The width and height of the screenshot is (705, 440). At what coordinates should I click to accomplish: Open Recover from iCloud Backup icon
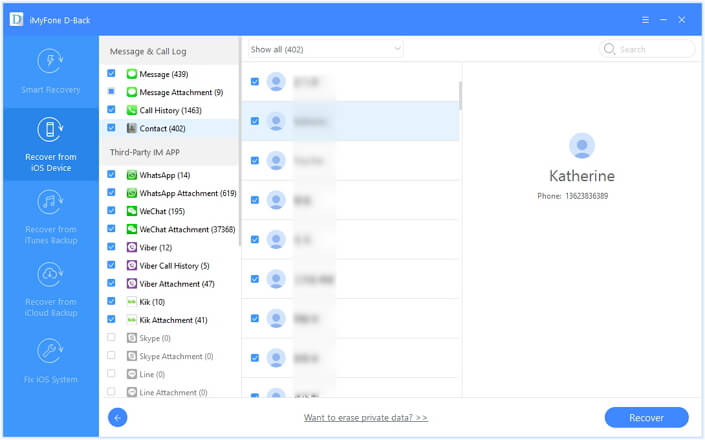(x=50, y=275)
